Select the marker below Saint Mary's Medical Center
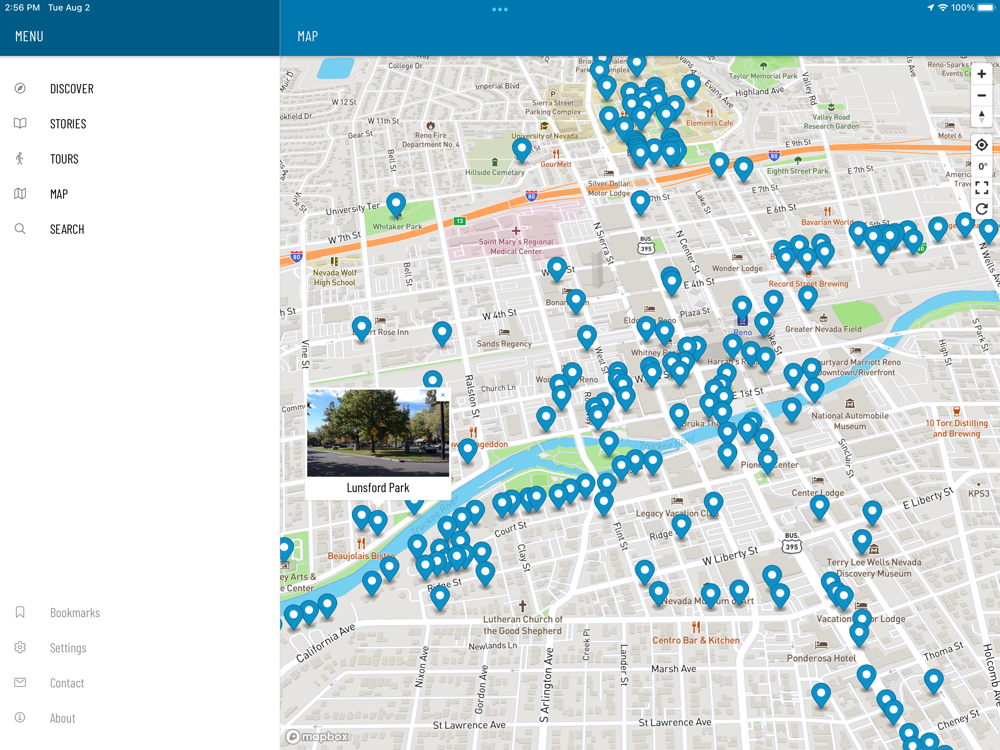 click(557, 269)
